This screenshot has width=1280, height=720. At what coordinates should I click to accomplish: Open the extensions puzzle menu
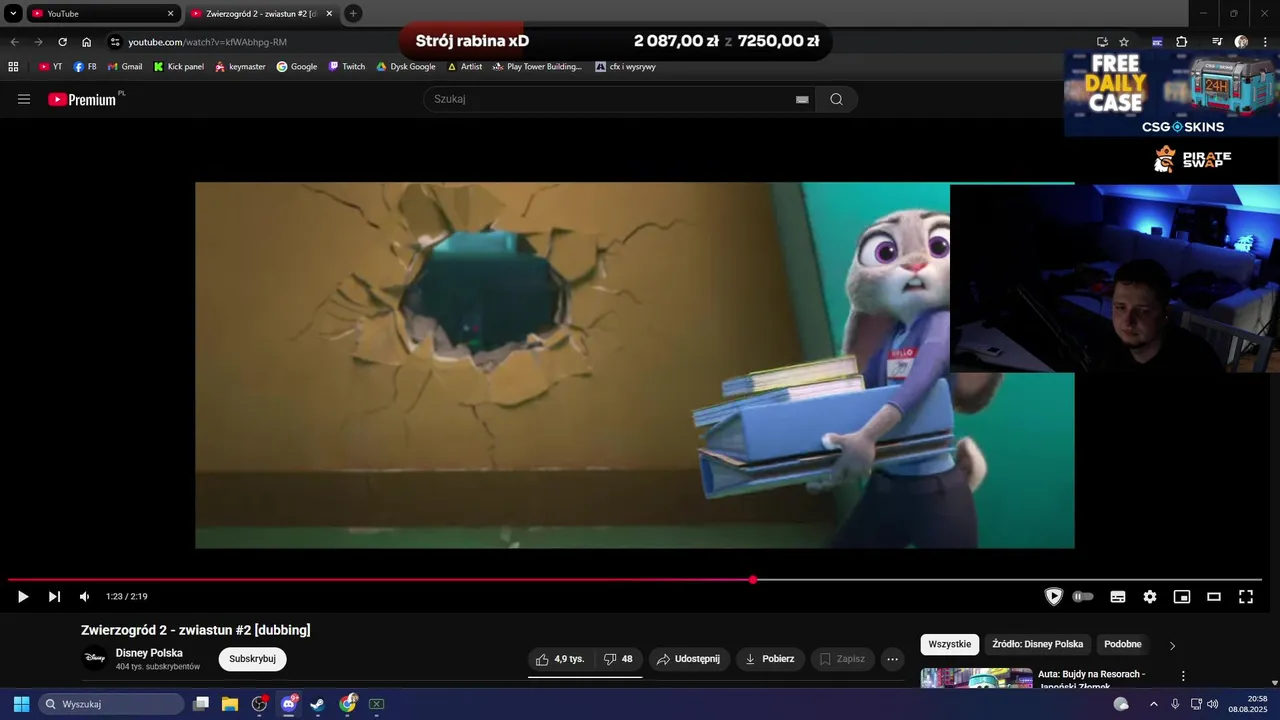(x=1181, y=42)
